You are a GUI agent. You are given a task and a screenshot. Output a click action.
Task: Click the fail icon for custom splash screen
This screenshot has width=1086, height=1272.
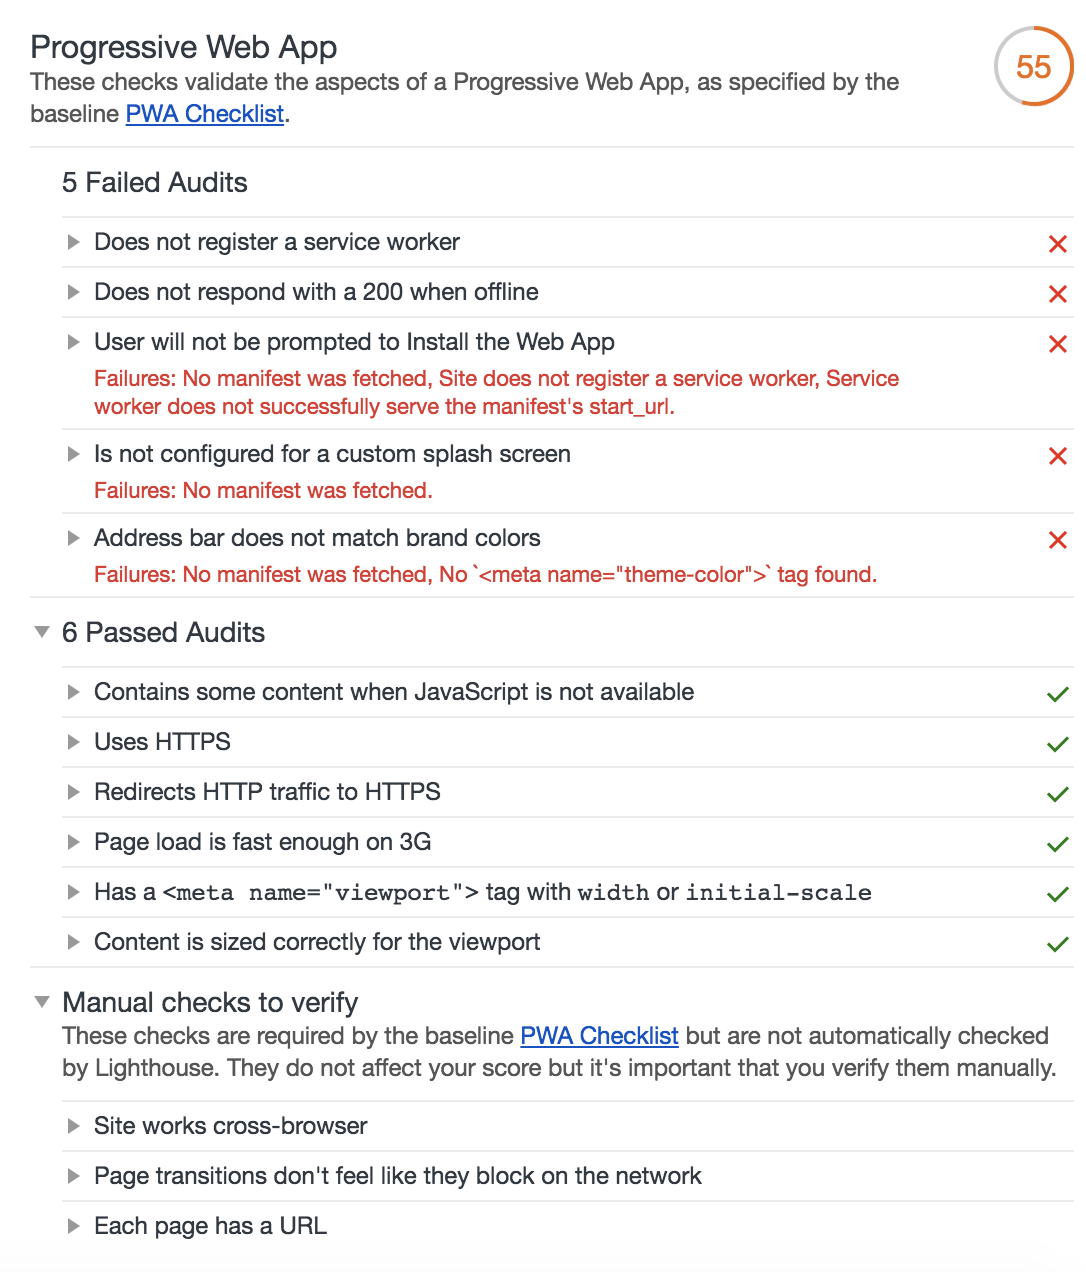[x=1057, y=455]
